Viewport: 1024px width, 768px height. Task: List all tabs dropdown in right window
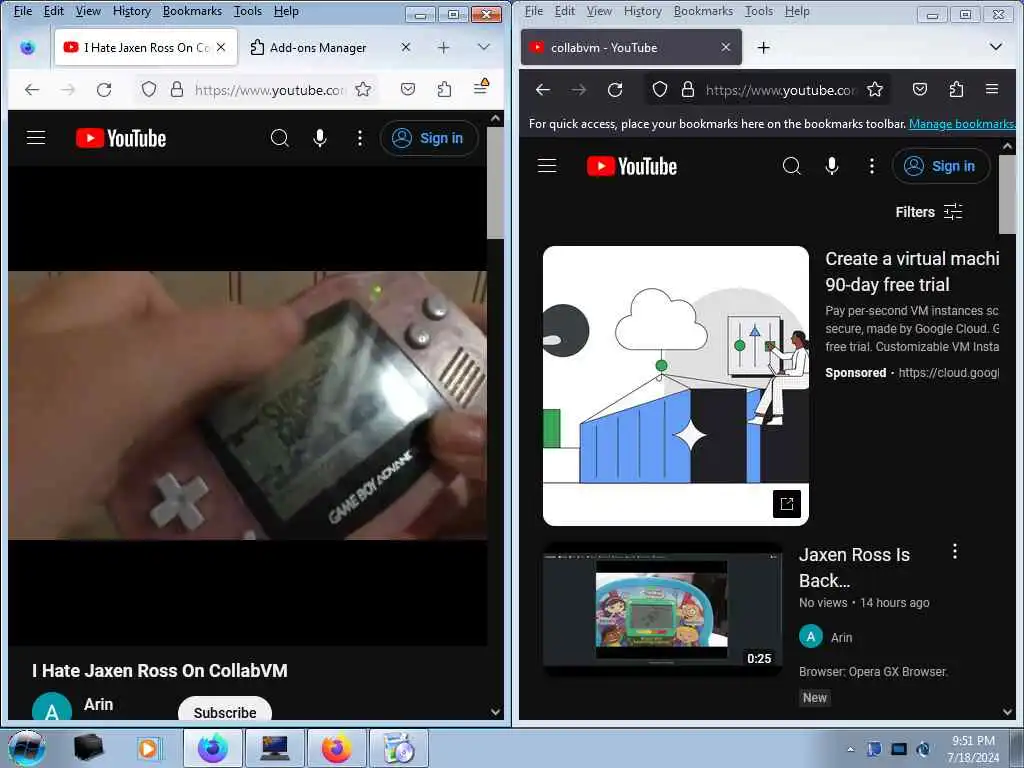pos(995,47)
